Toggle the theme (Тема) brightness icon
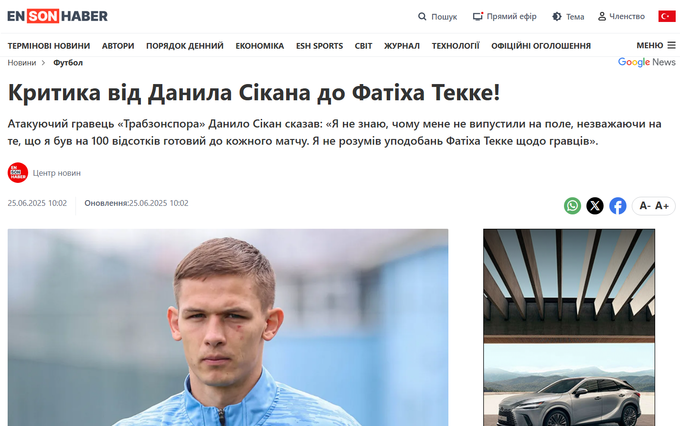The image size is (680, 426). point(557,16)
